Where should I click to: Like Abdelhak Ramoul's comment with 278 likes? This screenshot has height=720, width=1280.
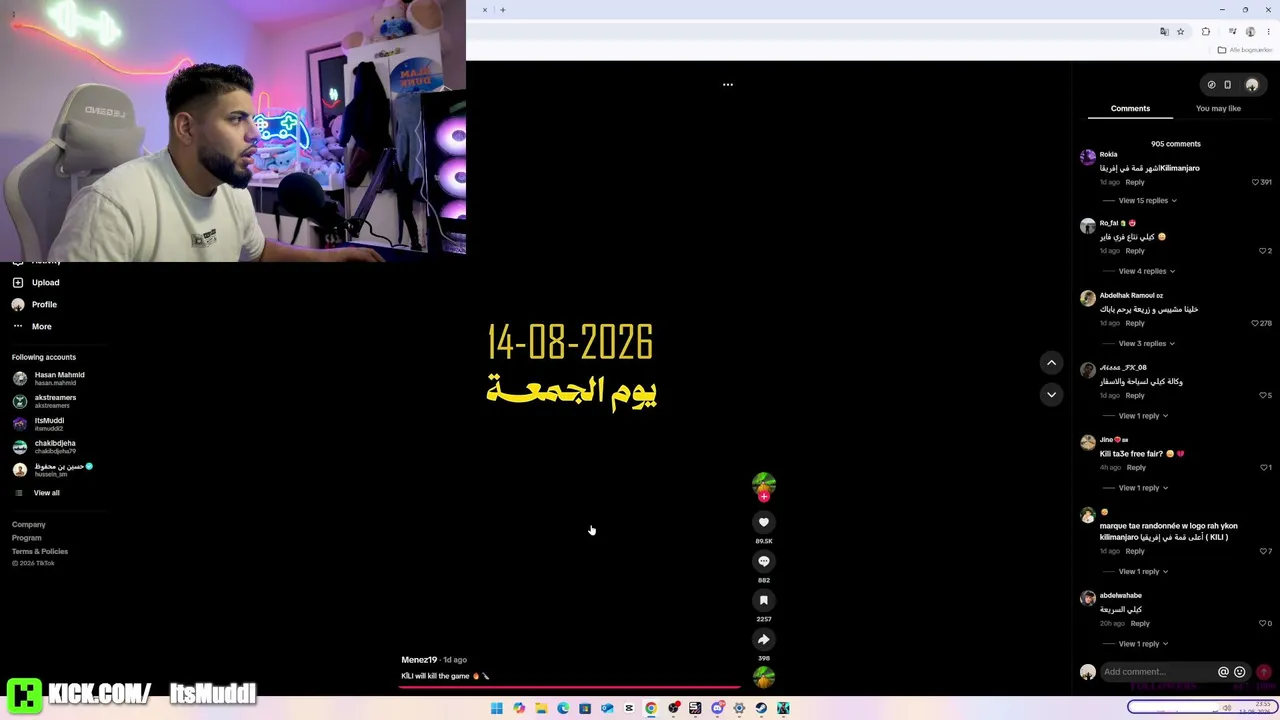coord(1256,323)
